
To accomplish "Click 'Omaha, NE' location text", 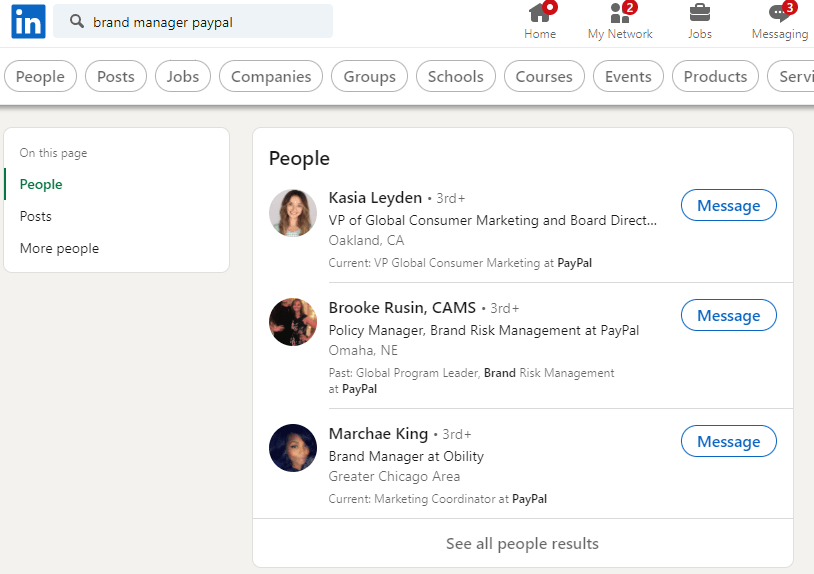I will click(363, 350).
